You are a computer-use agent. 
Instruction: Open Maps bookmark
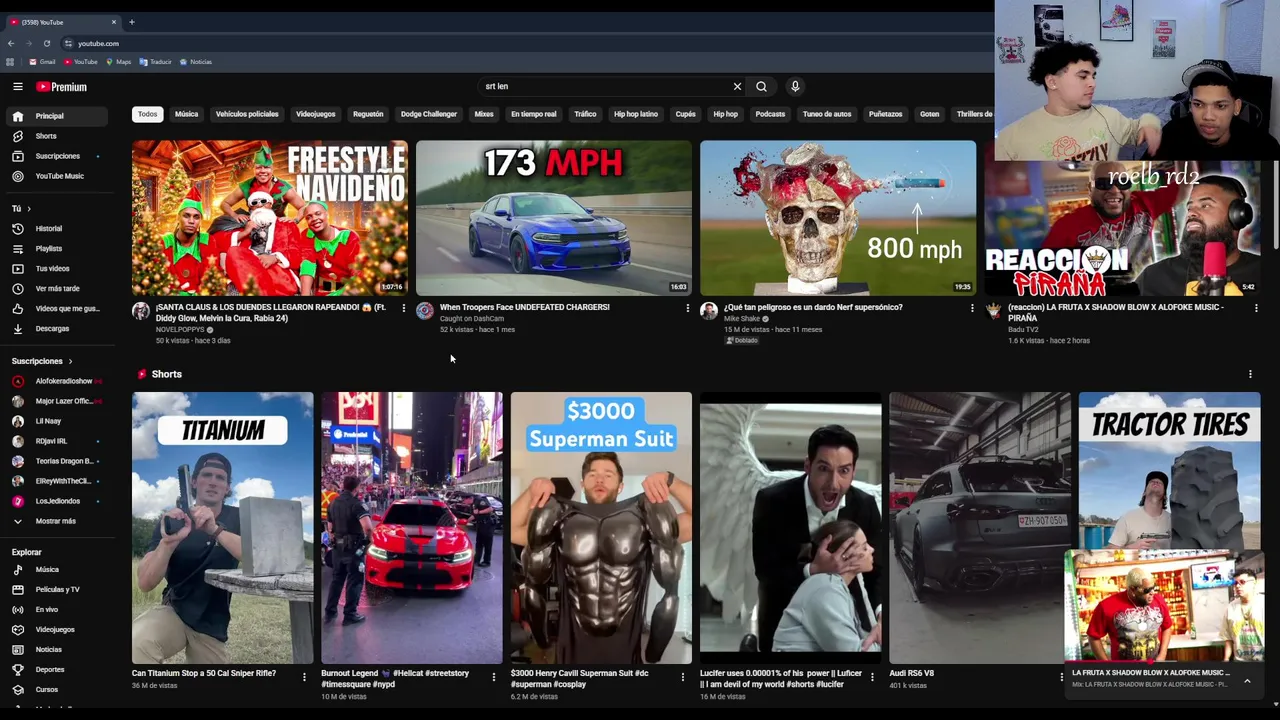point(118,62)
